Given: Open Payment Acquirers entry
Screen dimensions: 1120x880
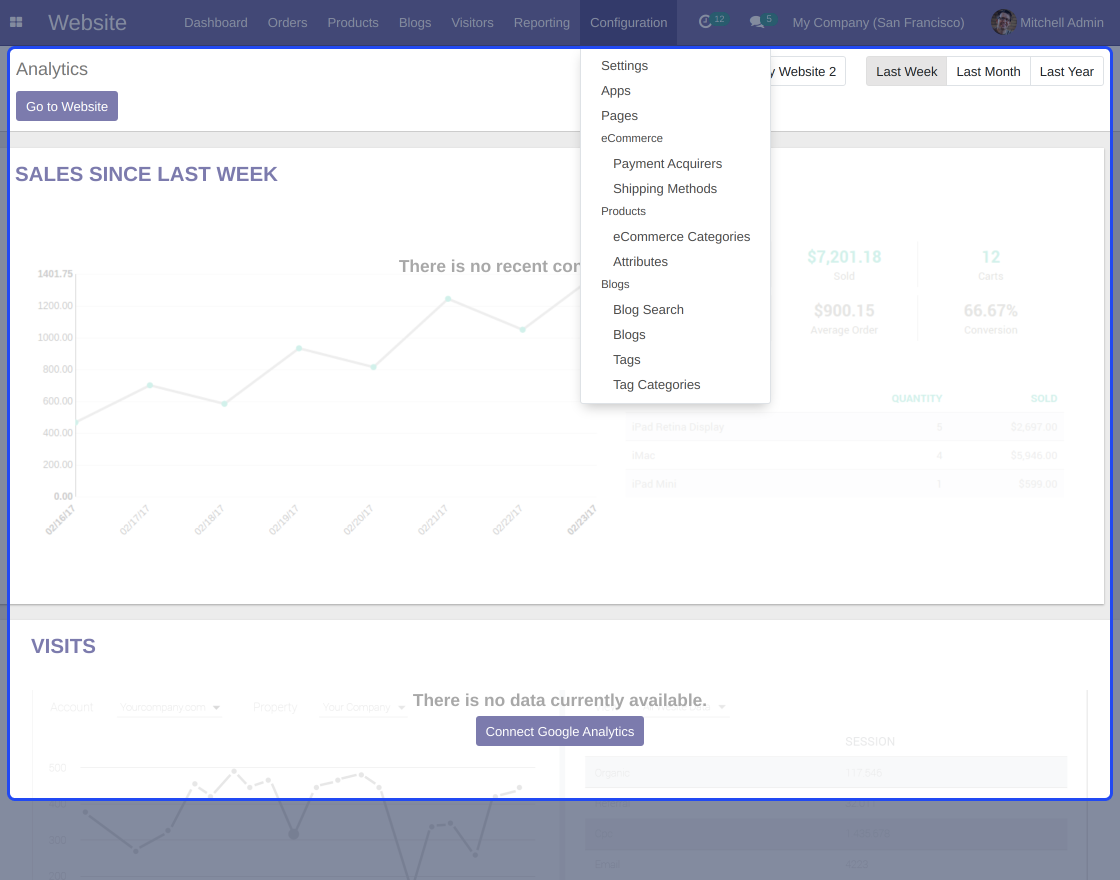Looking at the screenshot, I should [x=676, y=164].
